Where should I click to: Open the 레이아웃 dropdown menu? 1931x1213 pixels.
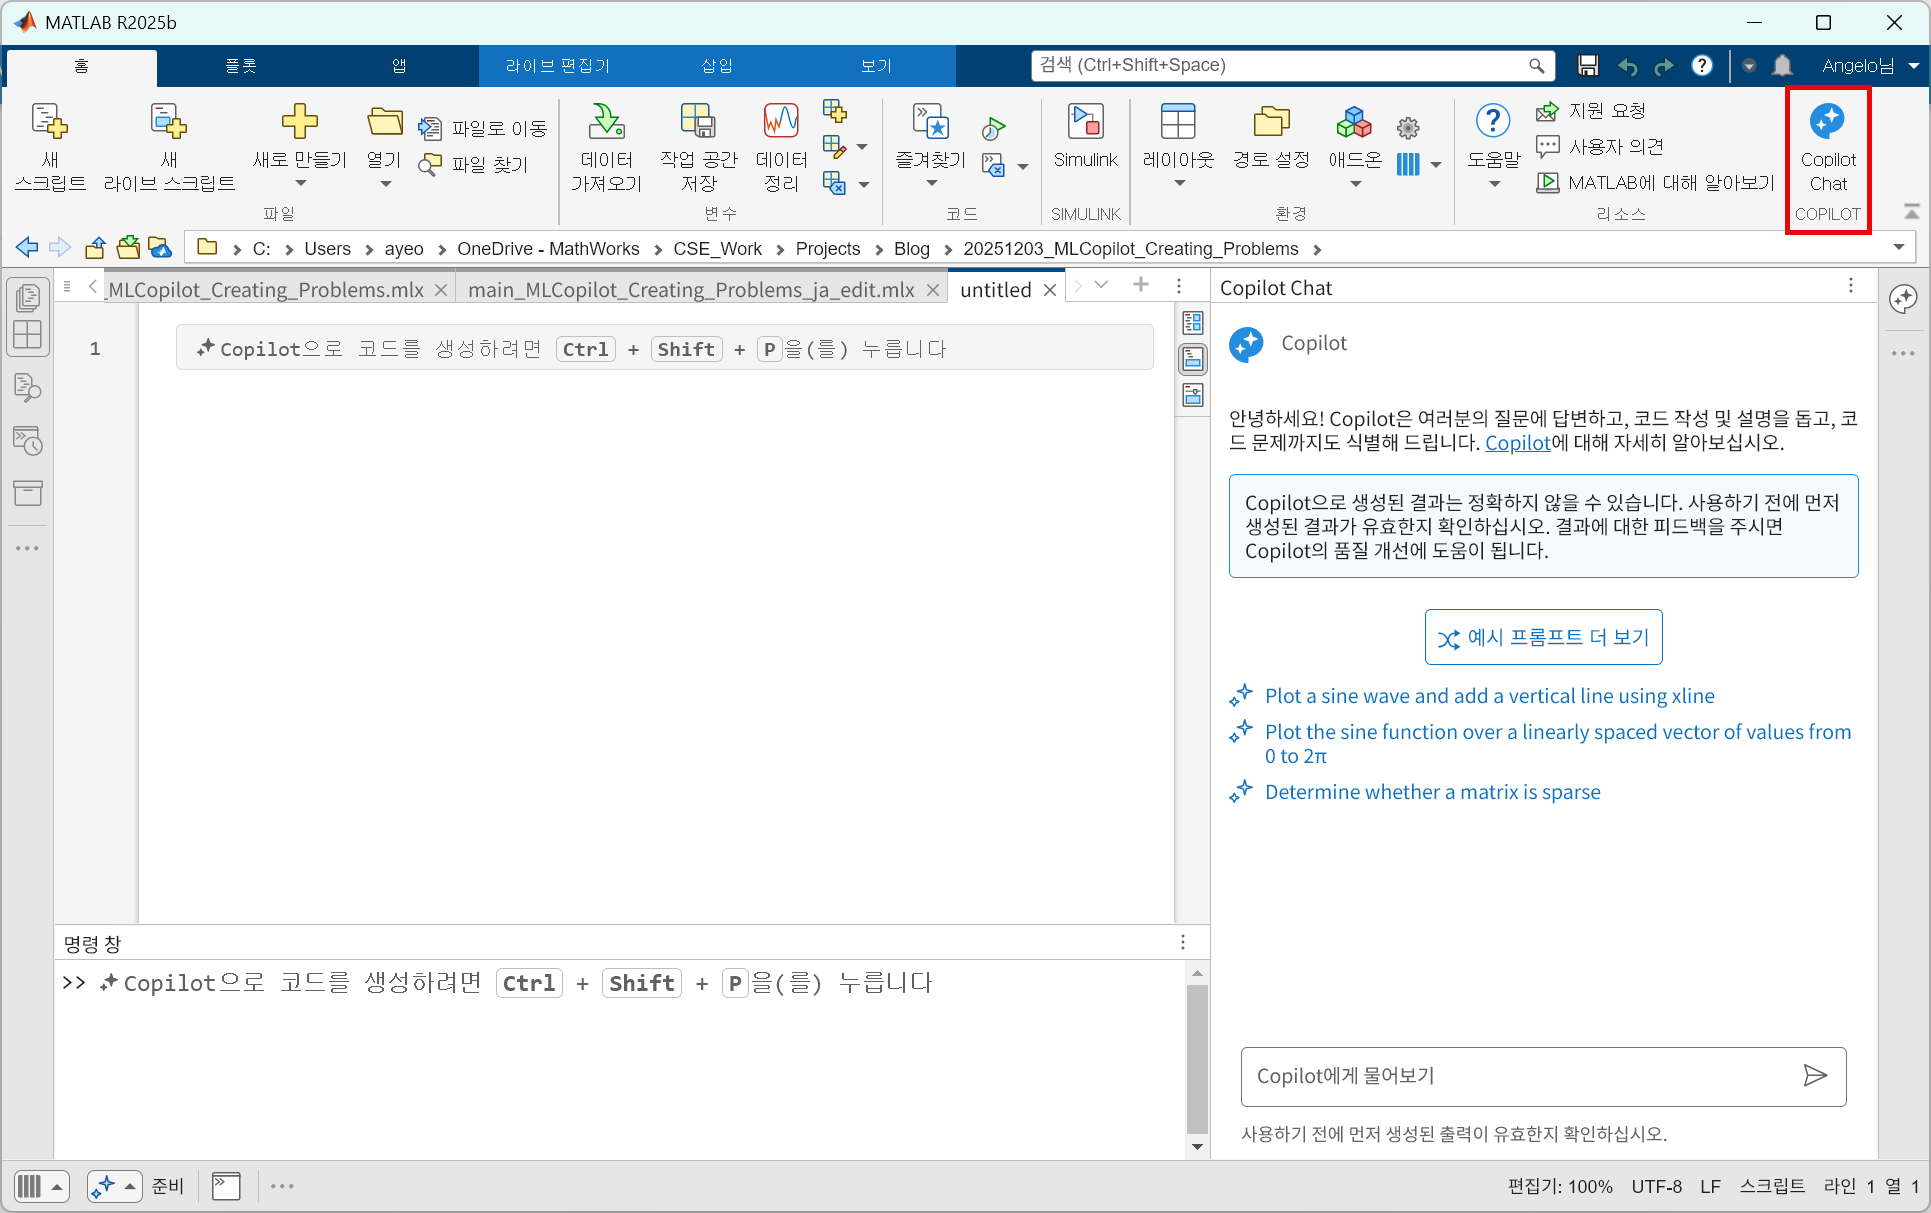coord(1178,184)
